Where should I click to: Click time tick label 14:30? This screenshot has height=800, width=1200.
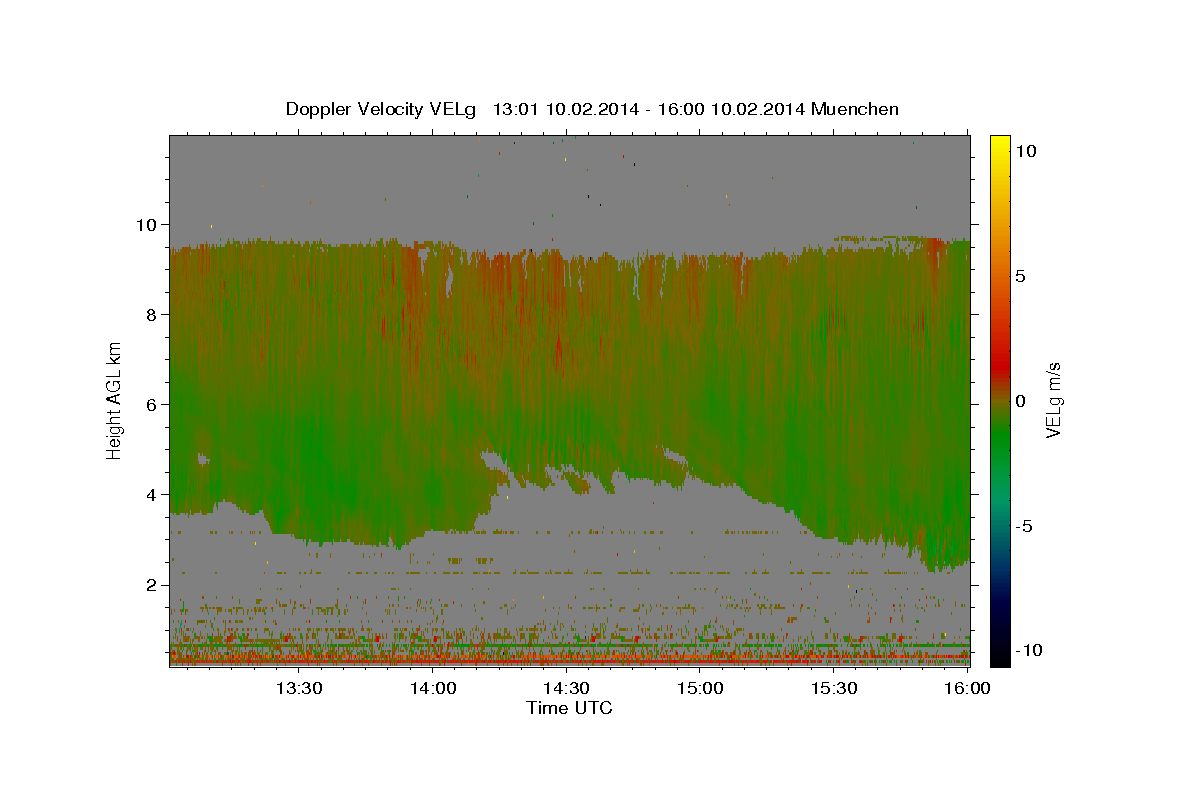click(566, 688)
